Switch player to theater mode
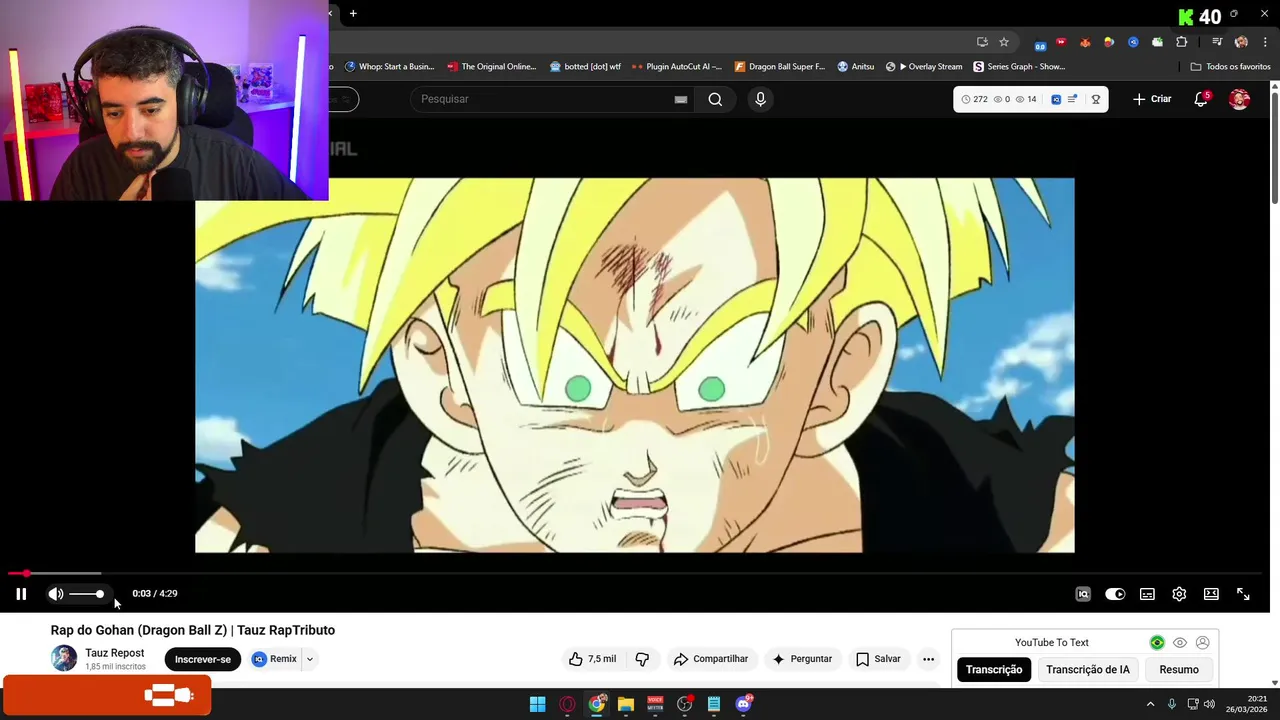Viewport: 1280px width, 720px height. coord(1211,594)
